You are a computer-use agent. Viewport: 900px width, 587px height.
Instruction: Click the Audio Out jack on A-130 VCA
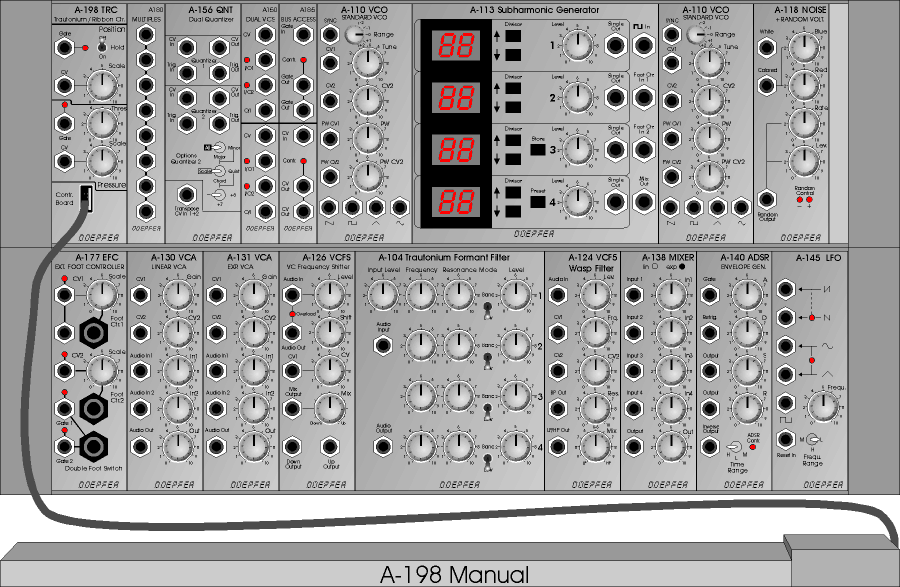[140, 446]
